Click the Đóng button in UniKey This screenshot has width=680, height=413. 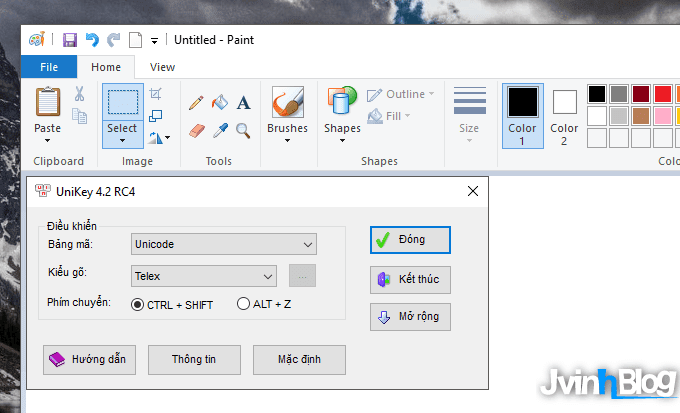coord(410,240)
